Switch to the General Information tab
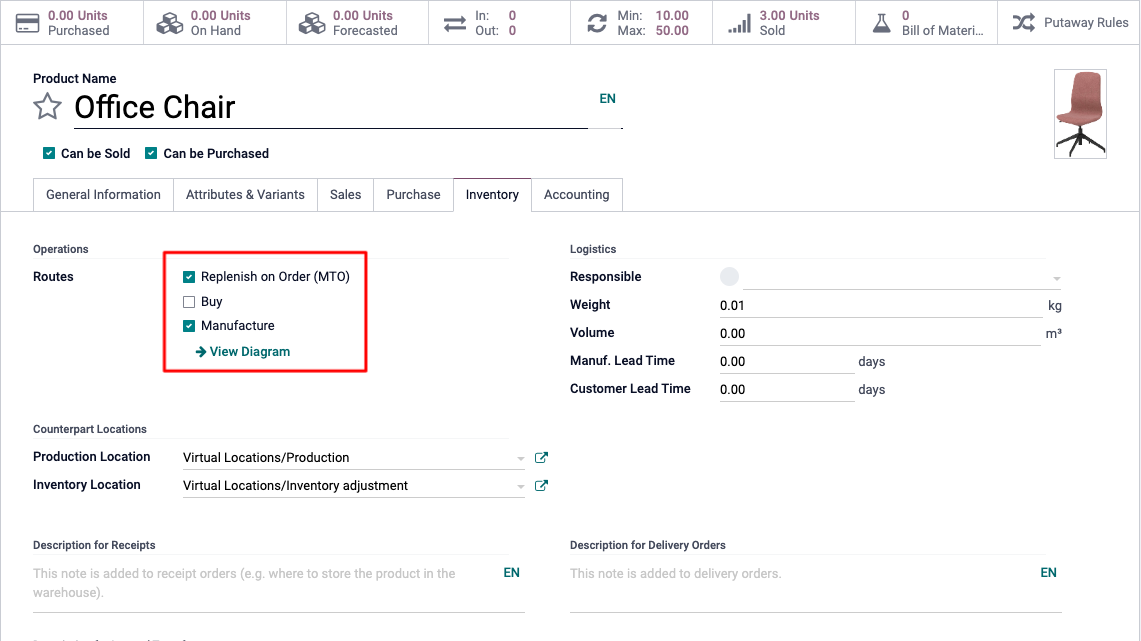Screen dimensions: 1141x641 pyautogui.click(x=103, y=195)
